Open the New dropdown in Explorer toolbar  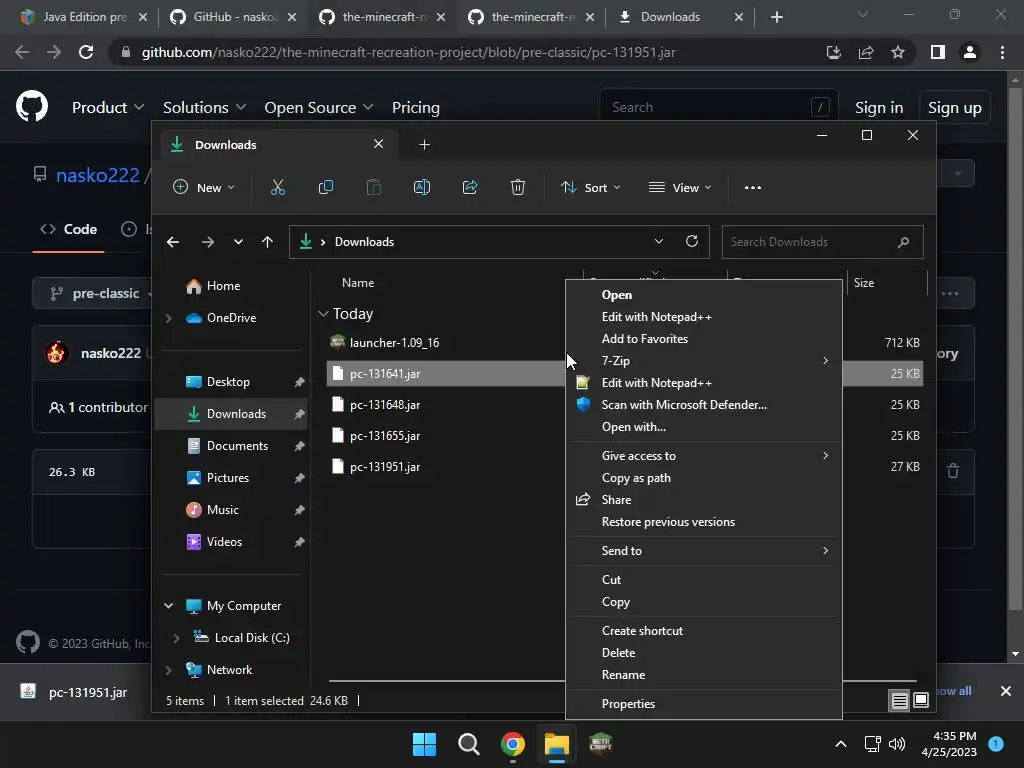(x=204, y=187)
